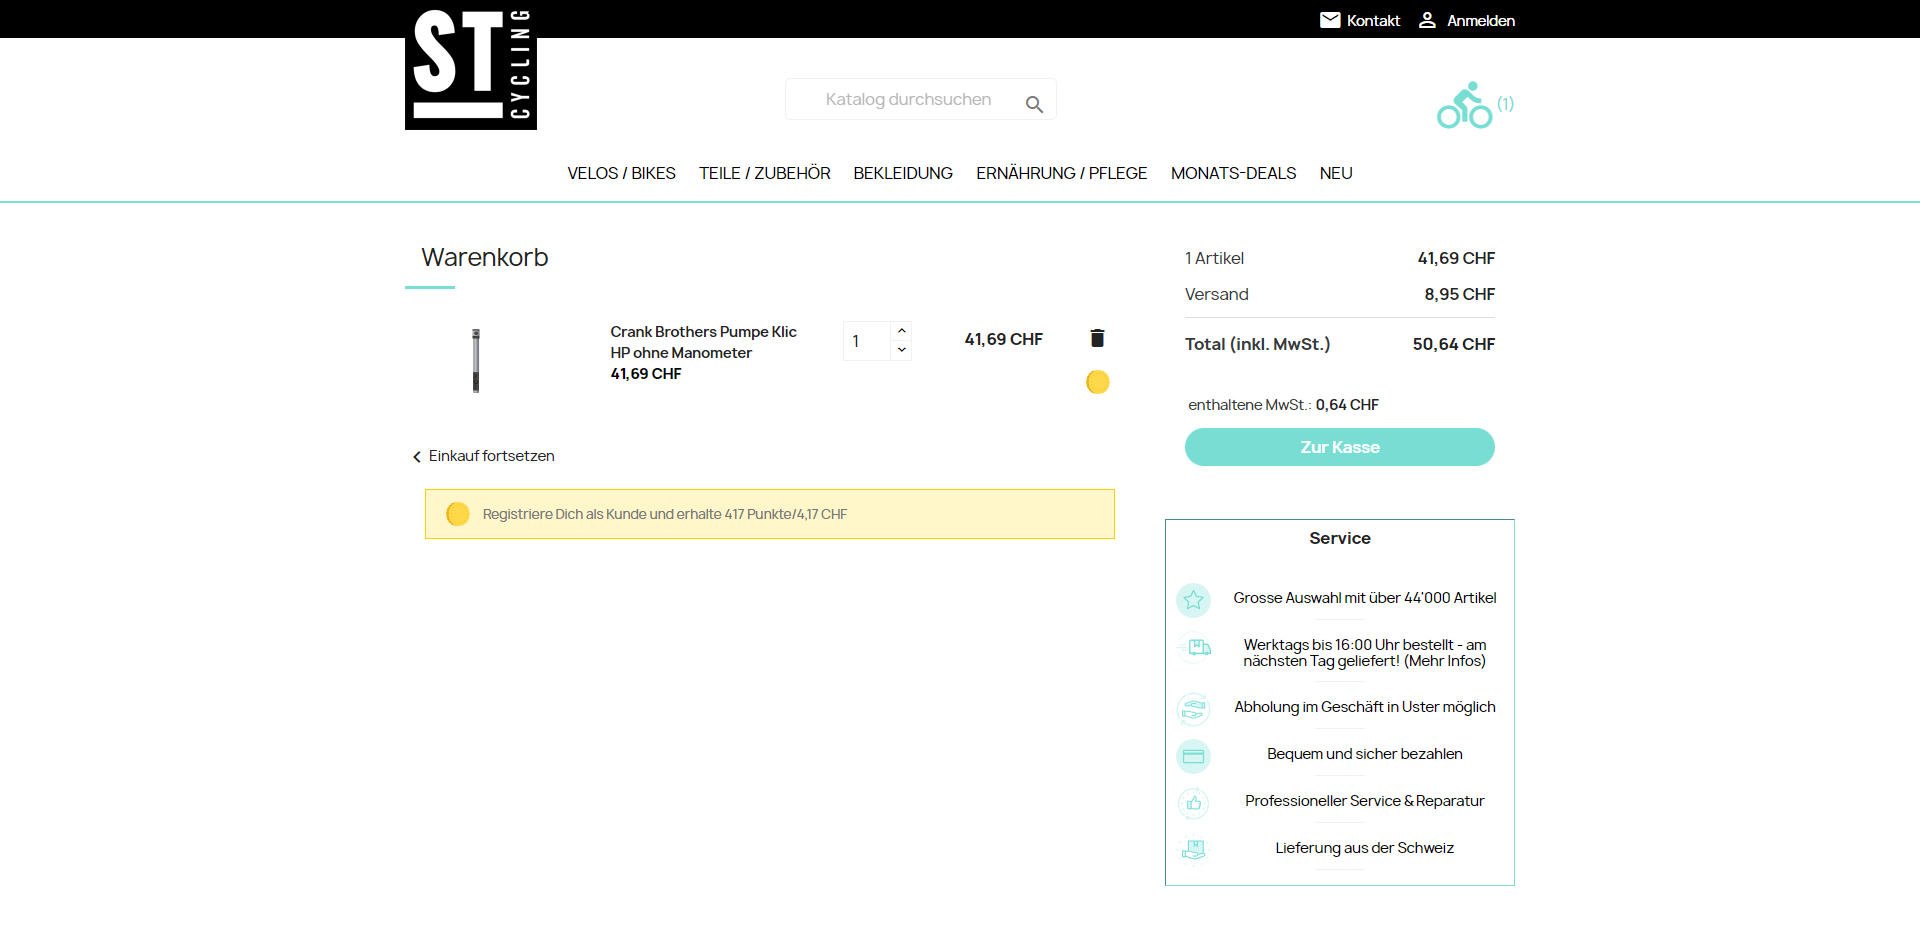
Task: Open the MONATS-DEALS menu
Action: pos(1233,173)
